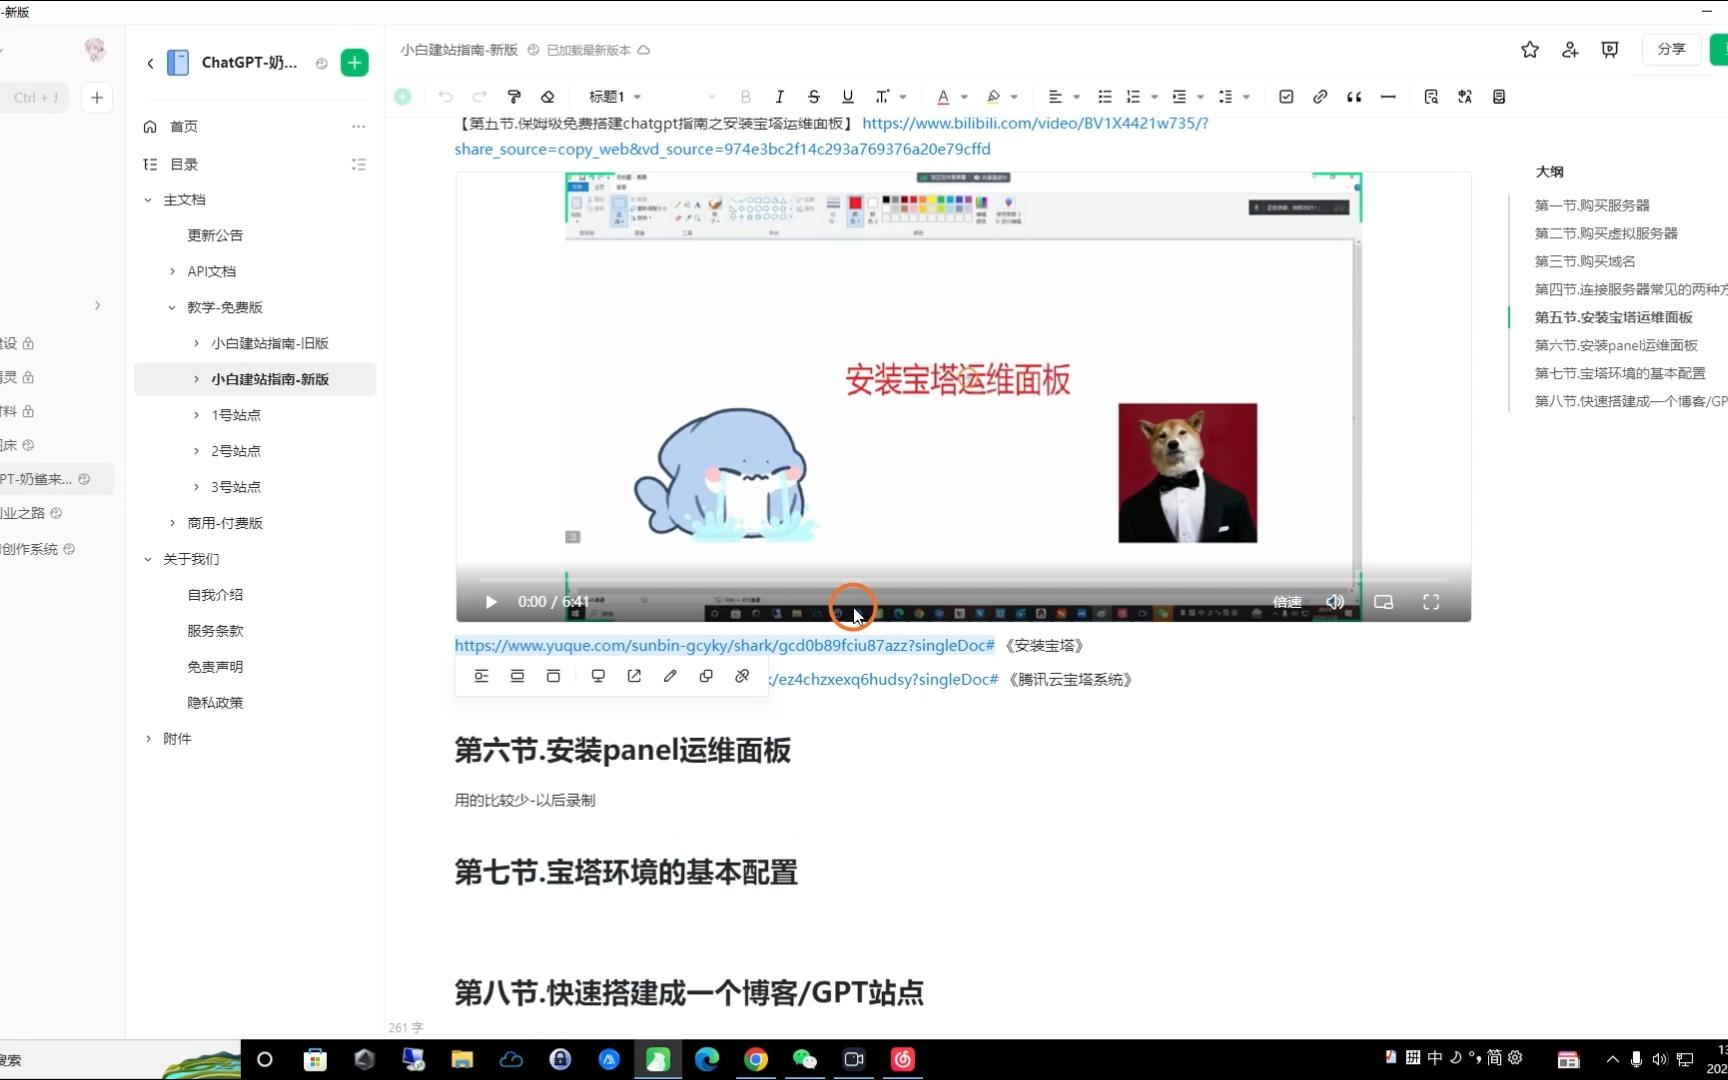
Task: Open the 隐私政策 page
Action: 215,703
